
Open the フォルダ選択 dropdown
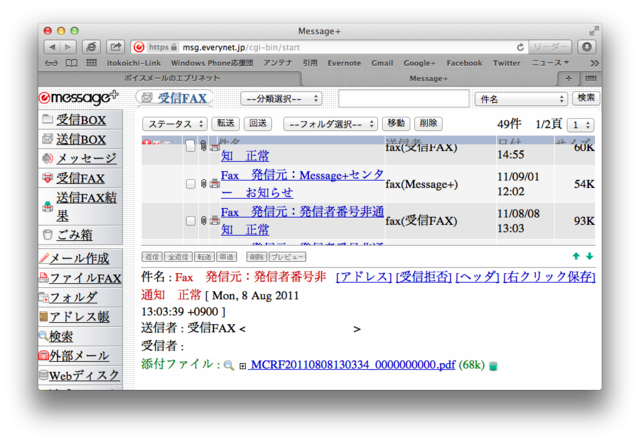pyautogui.click(x=330, y=124)
